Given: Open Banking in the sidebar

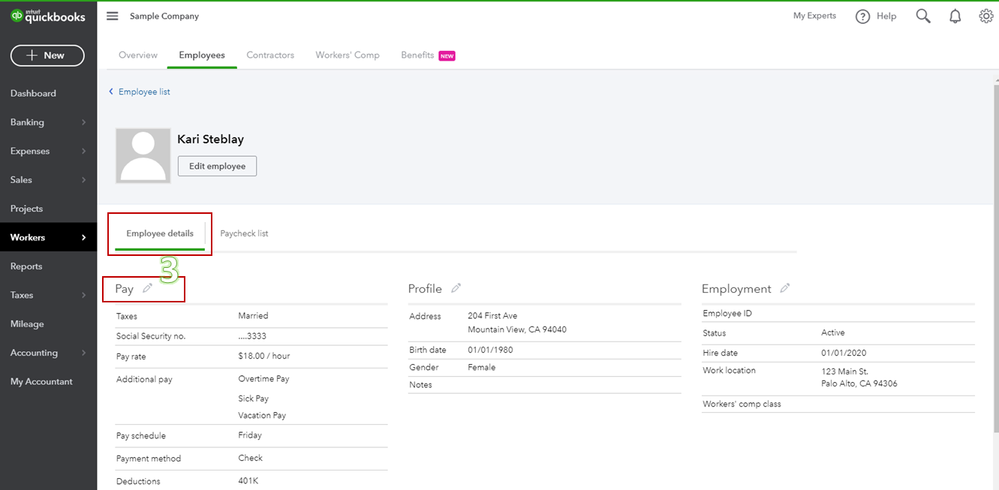Looking at the screenshot, I should 27,122.
